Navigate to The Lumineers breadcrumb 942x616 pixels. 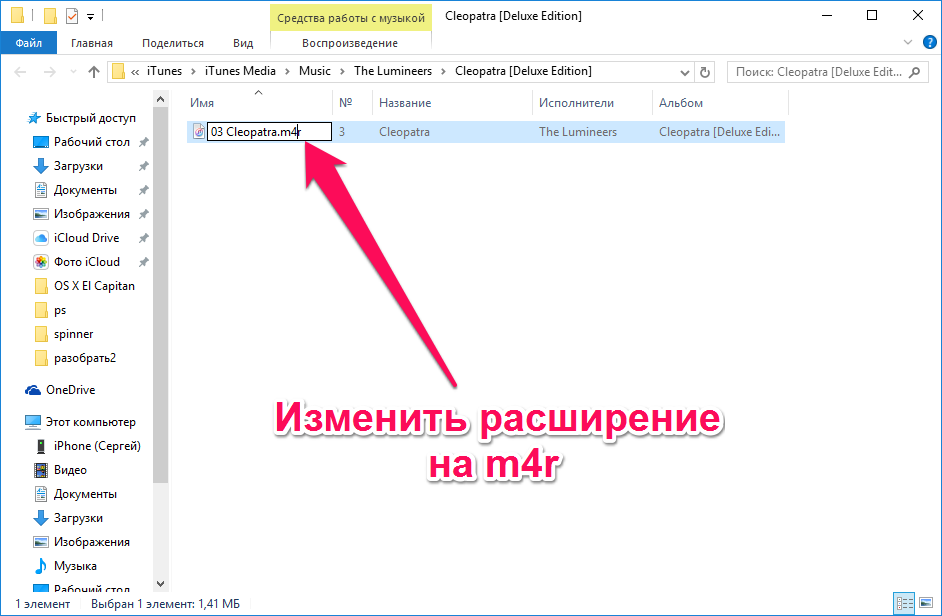(392, 71)
